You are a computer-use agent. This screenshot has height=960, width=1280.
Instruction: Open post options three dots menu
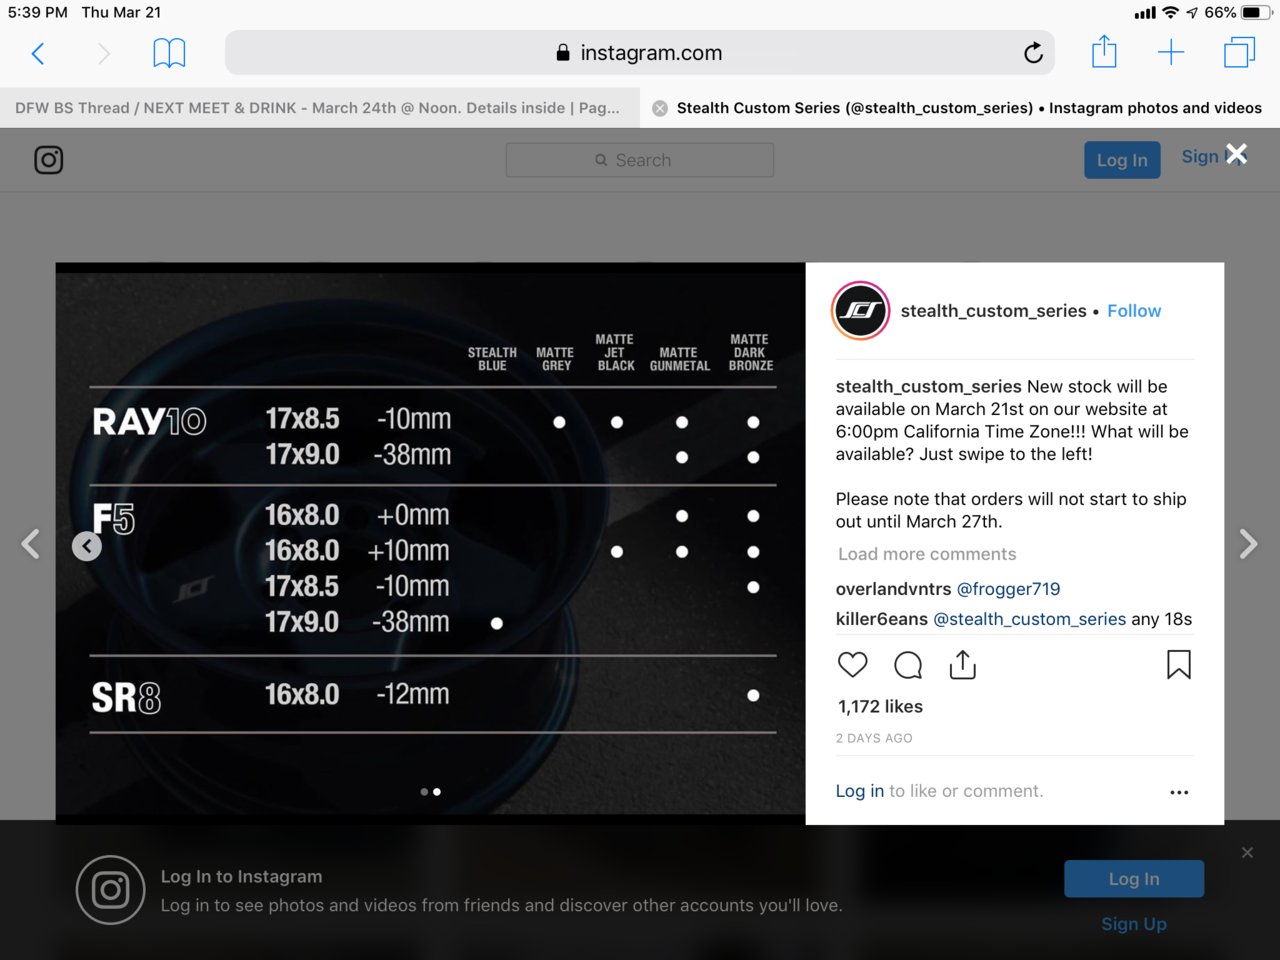pyautogui.click(x=1179, y=792)
